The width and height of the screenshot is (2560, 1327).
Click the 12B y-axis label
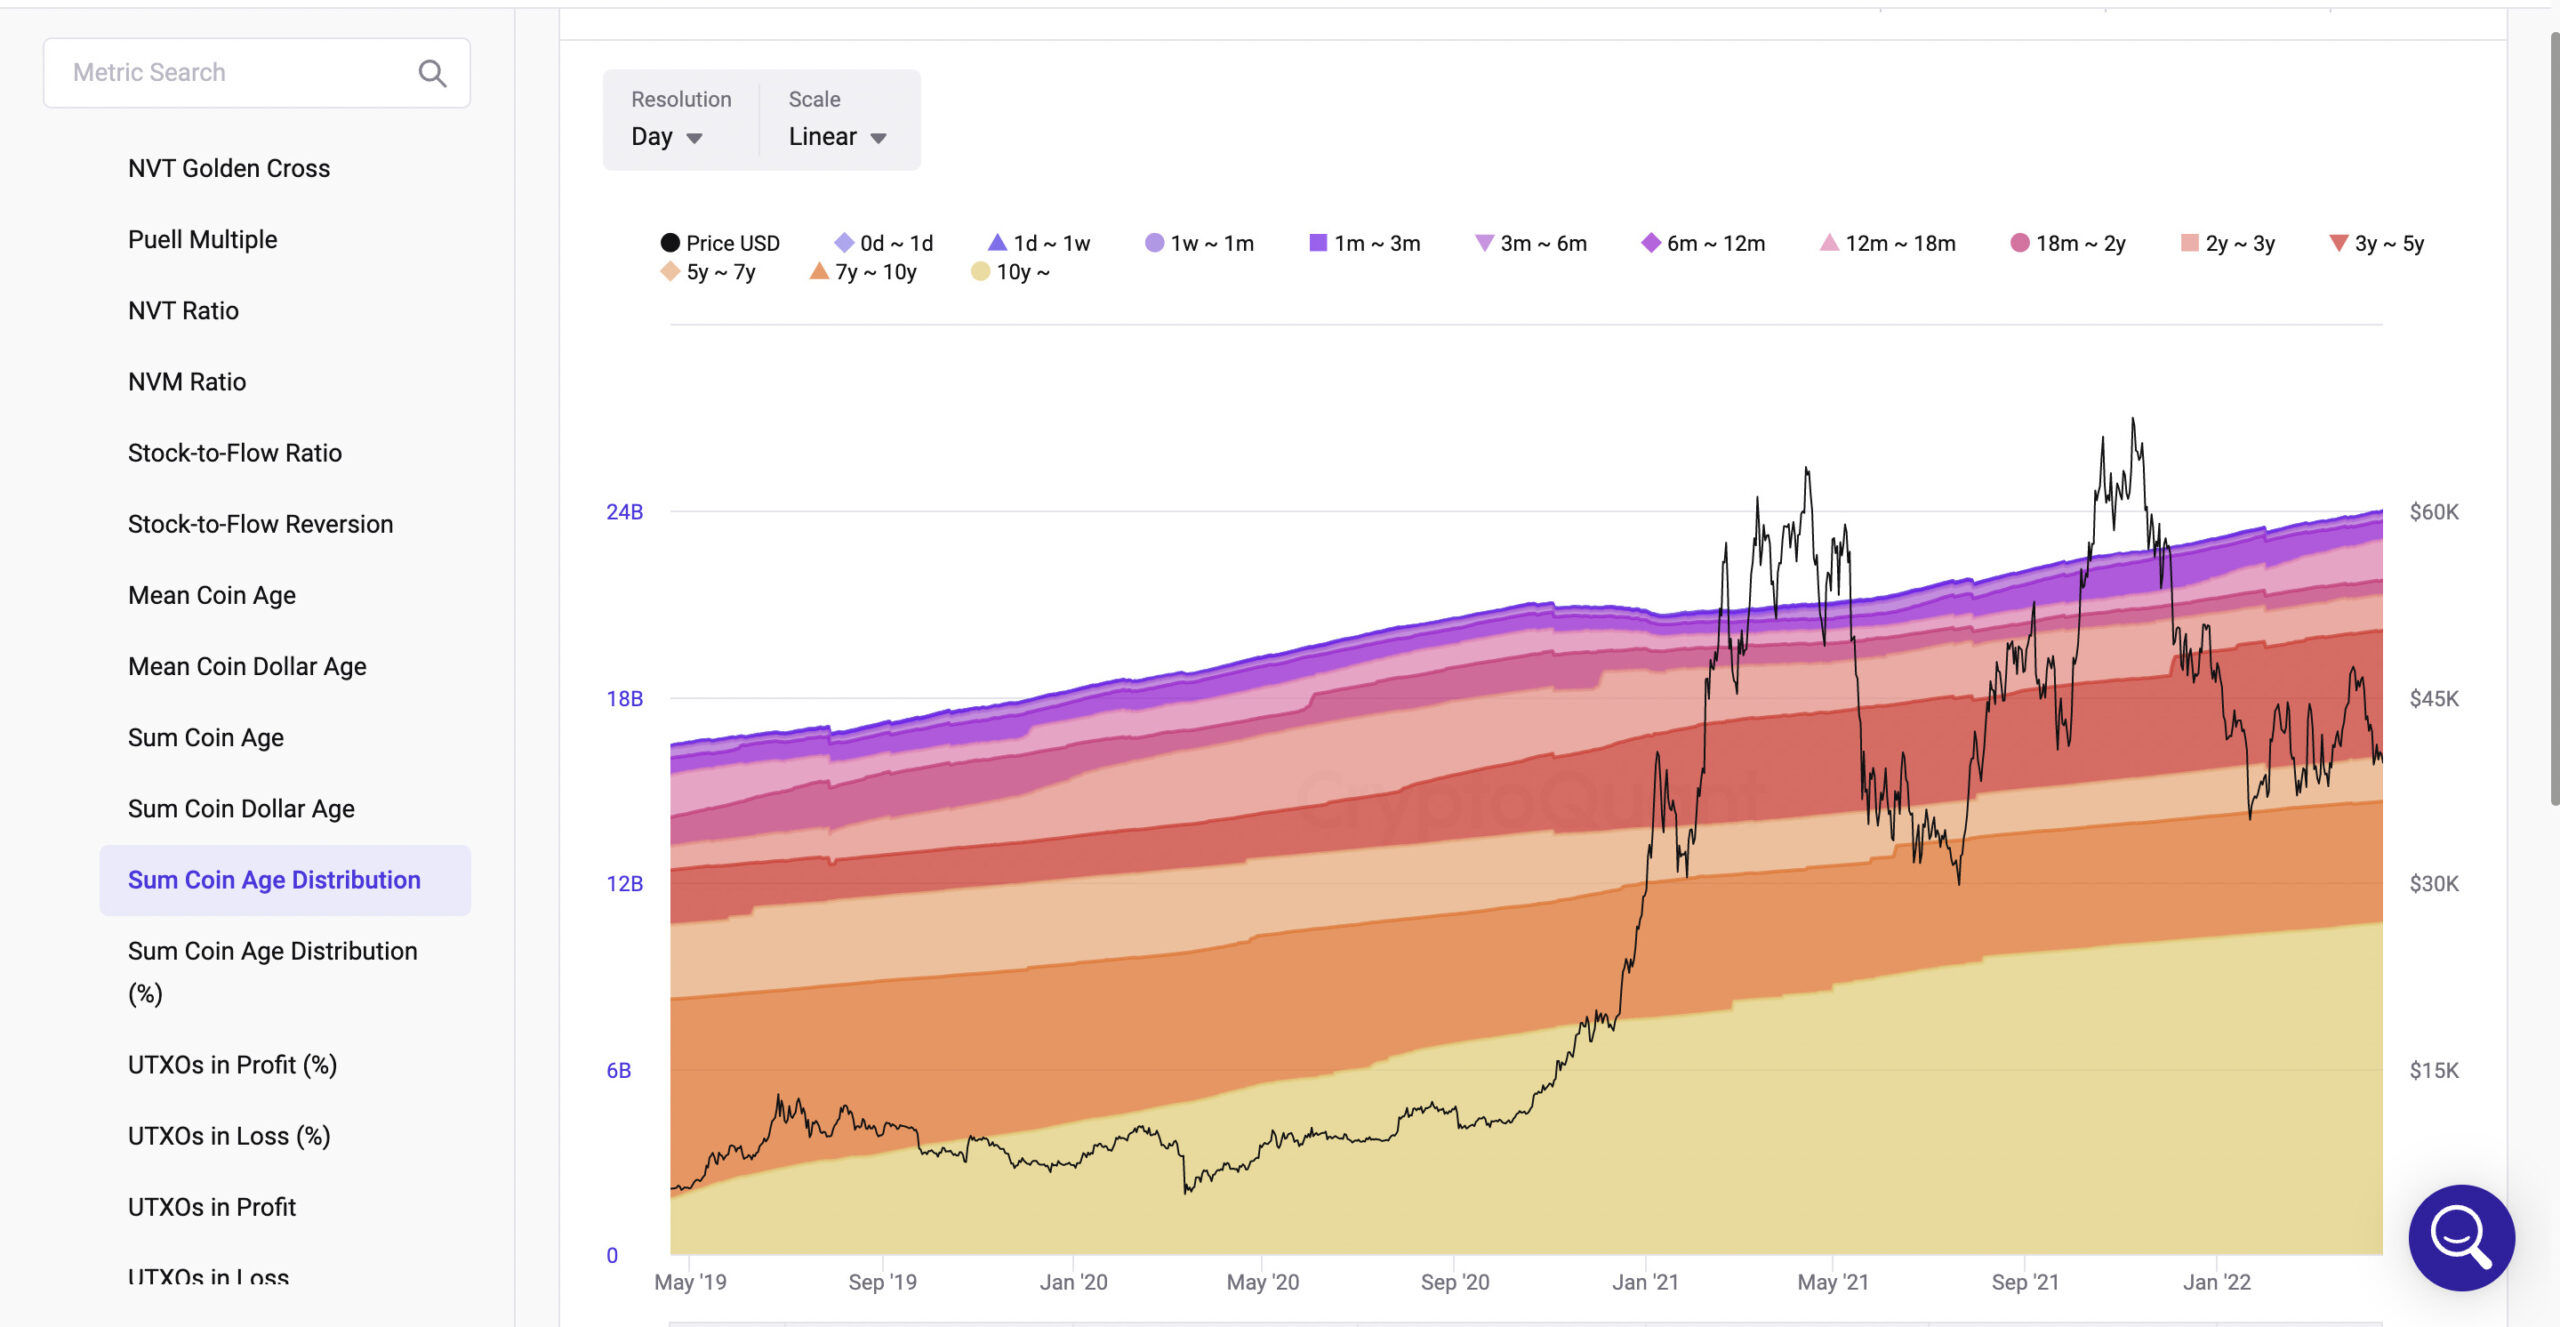(625, 884)
